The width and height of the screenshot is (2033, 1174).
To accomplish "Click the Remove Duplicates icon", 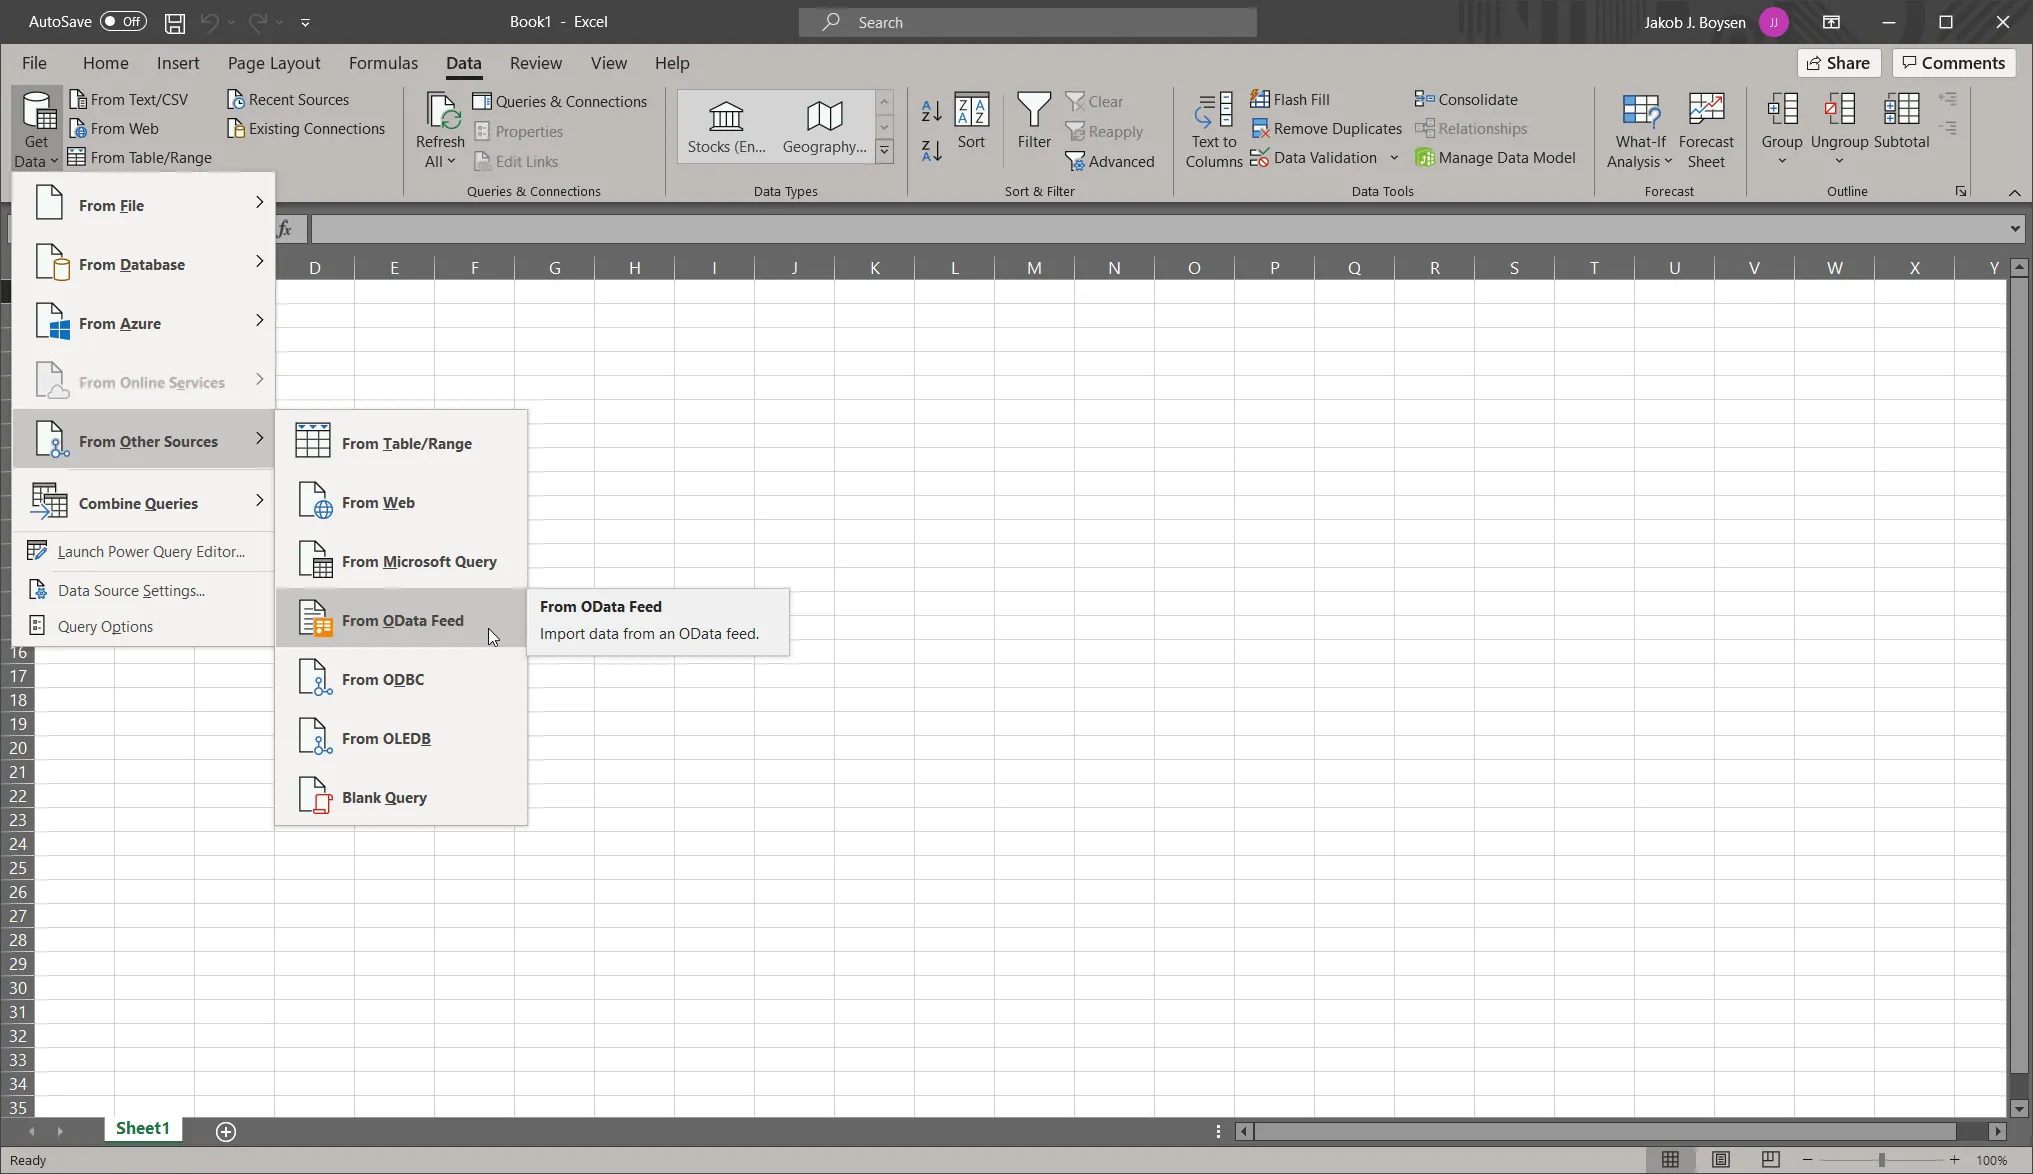I will pos(1260,129).
